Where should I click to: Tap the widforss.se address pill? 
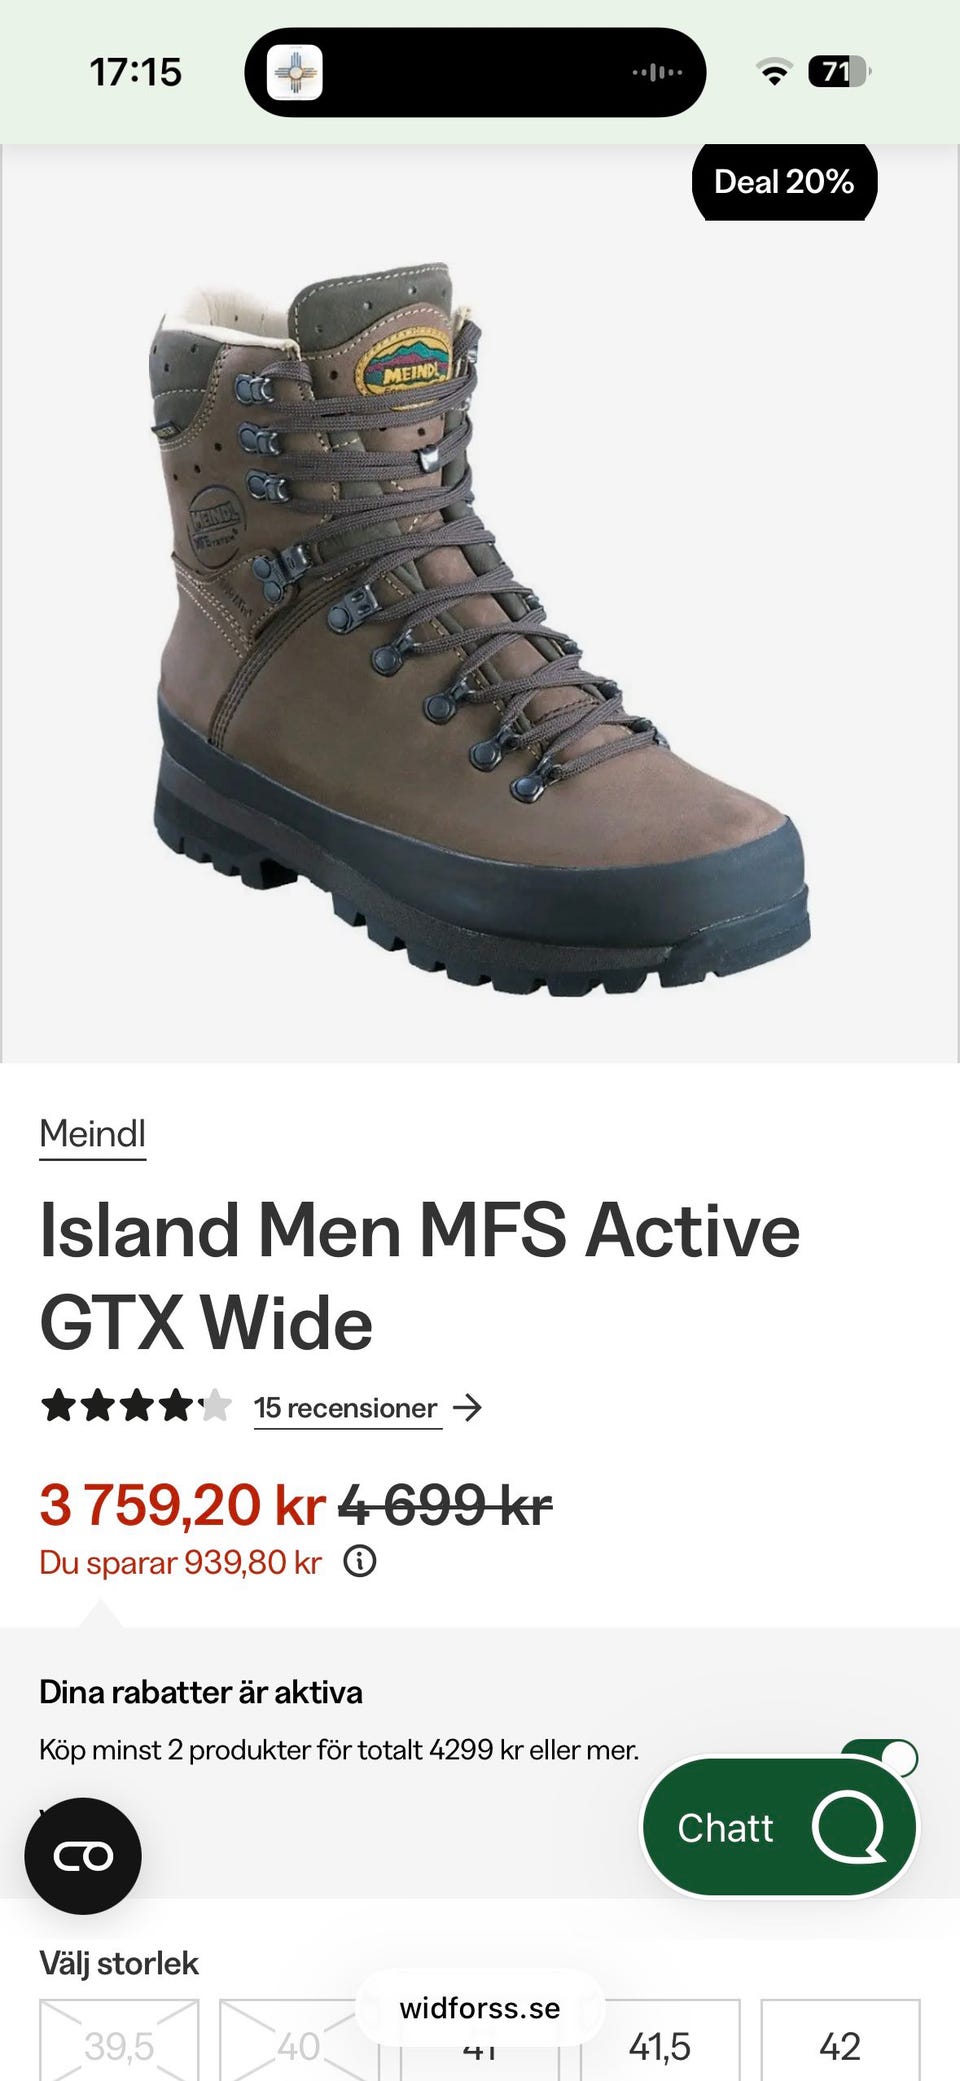[x=480, y=2007]
